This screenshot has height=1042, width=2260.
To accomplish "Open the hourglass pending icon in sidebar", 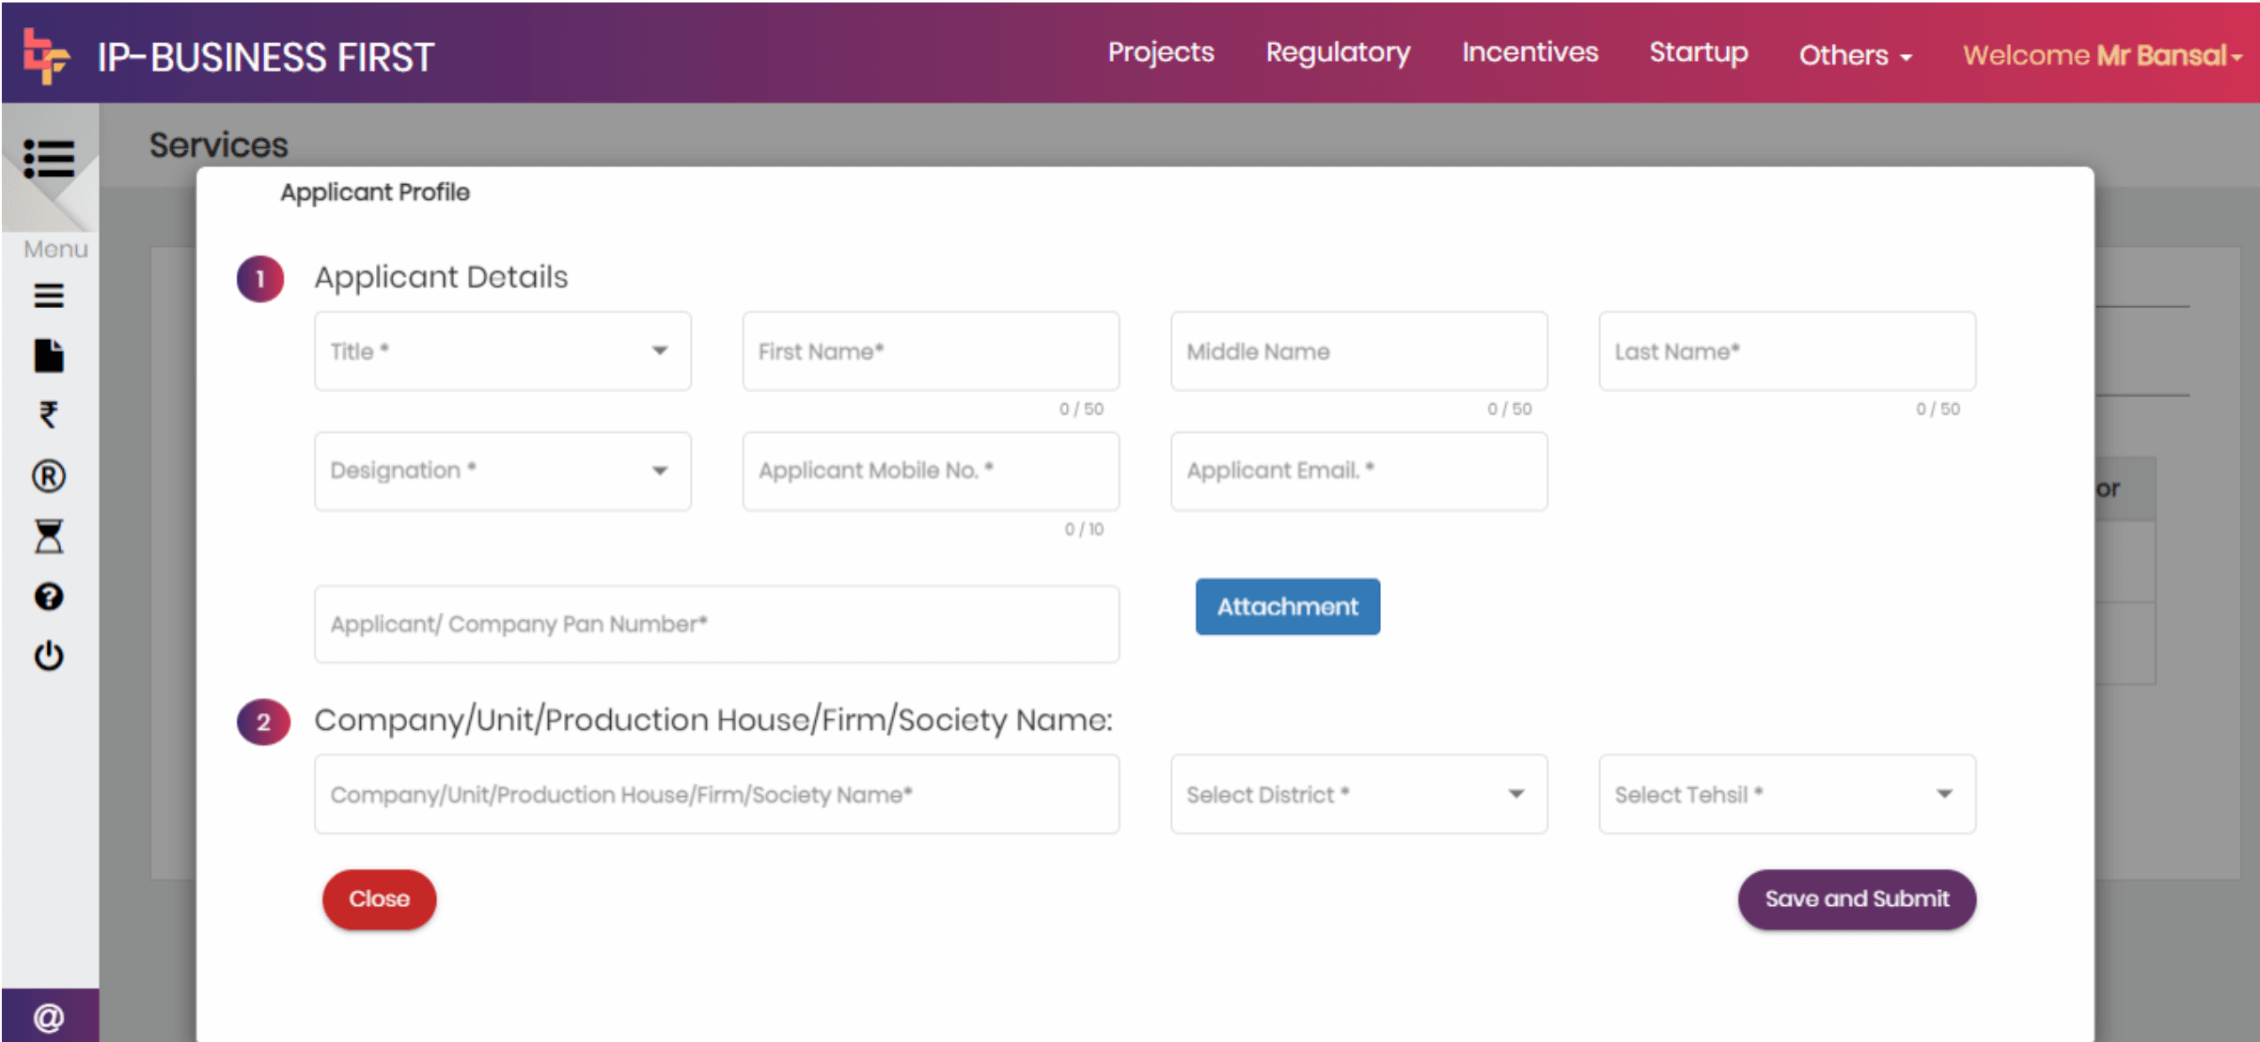I will coord(49,536).
